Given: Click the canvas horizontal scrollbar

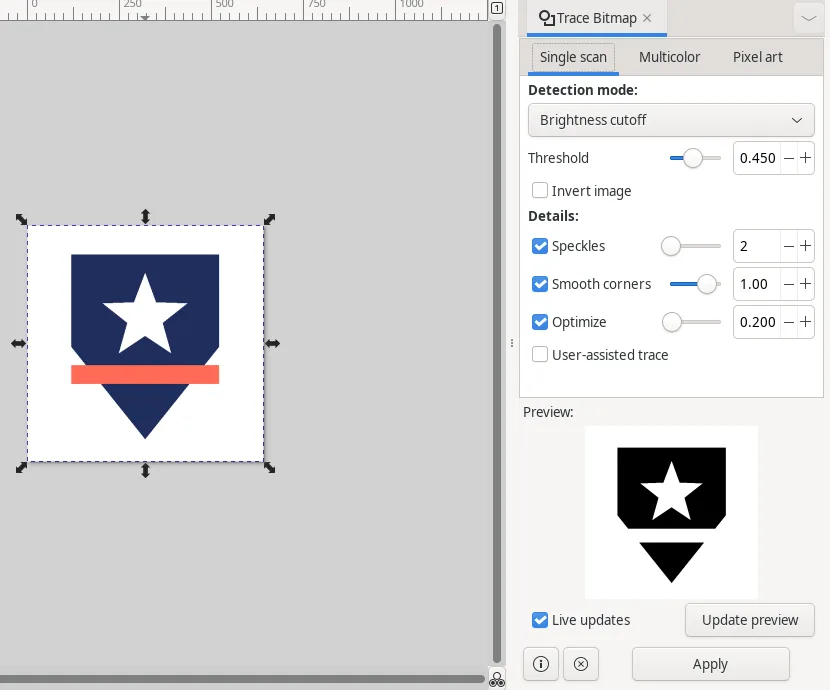Looking at the screenshot, I should [242, 679].
